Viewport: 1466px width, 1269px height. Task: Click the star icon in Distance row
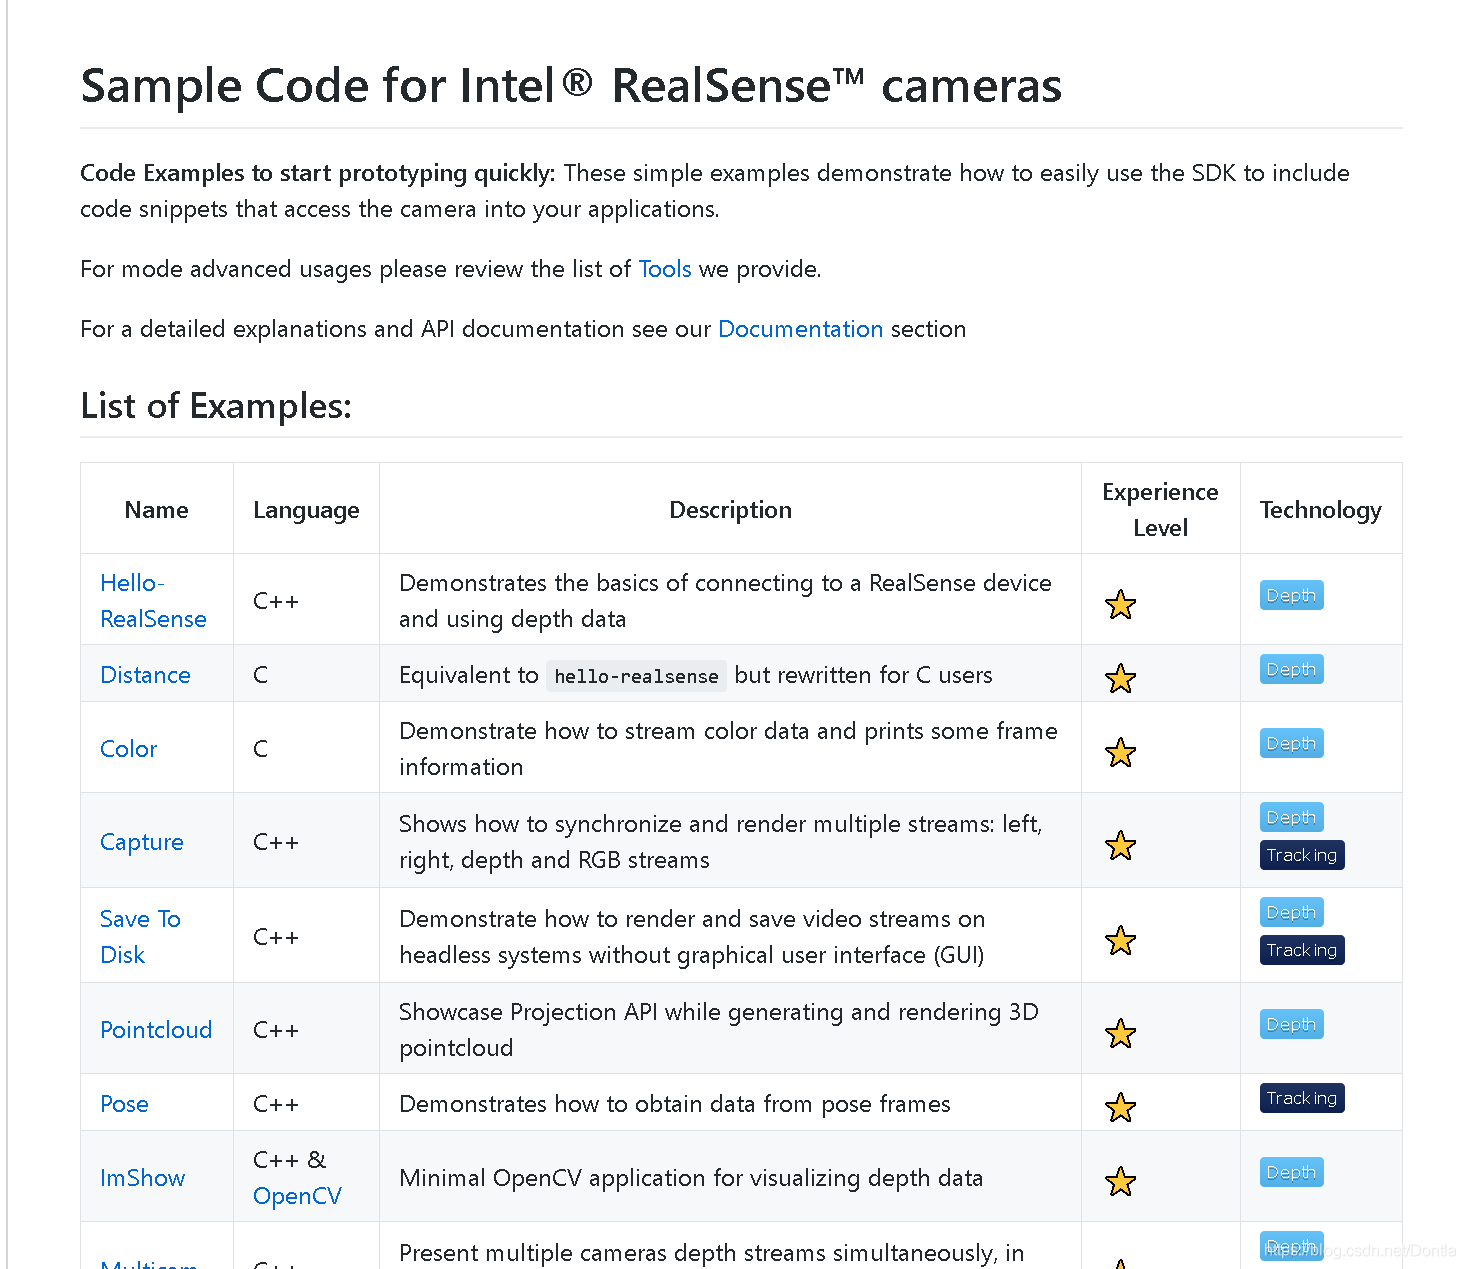[x=1120, y=678]
